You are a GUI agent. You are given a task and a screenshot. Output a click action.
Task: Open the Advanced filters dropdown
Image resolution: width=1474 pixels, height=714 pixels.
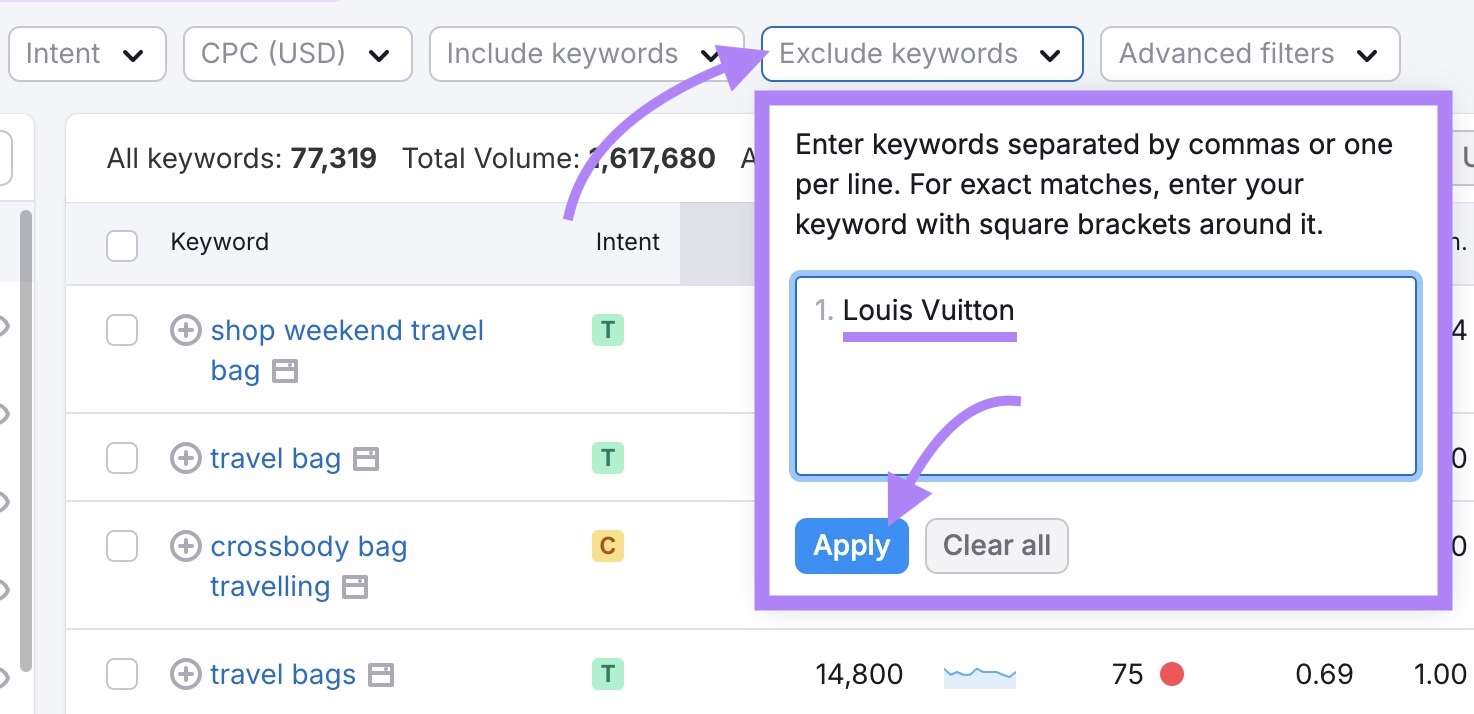[1249, 54]
